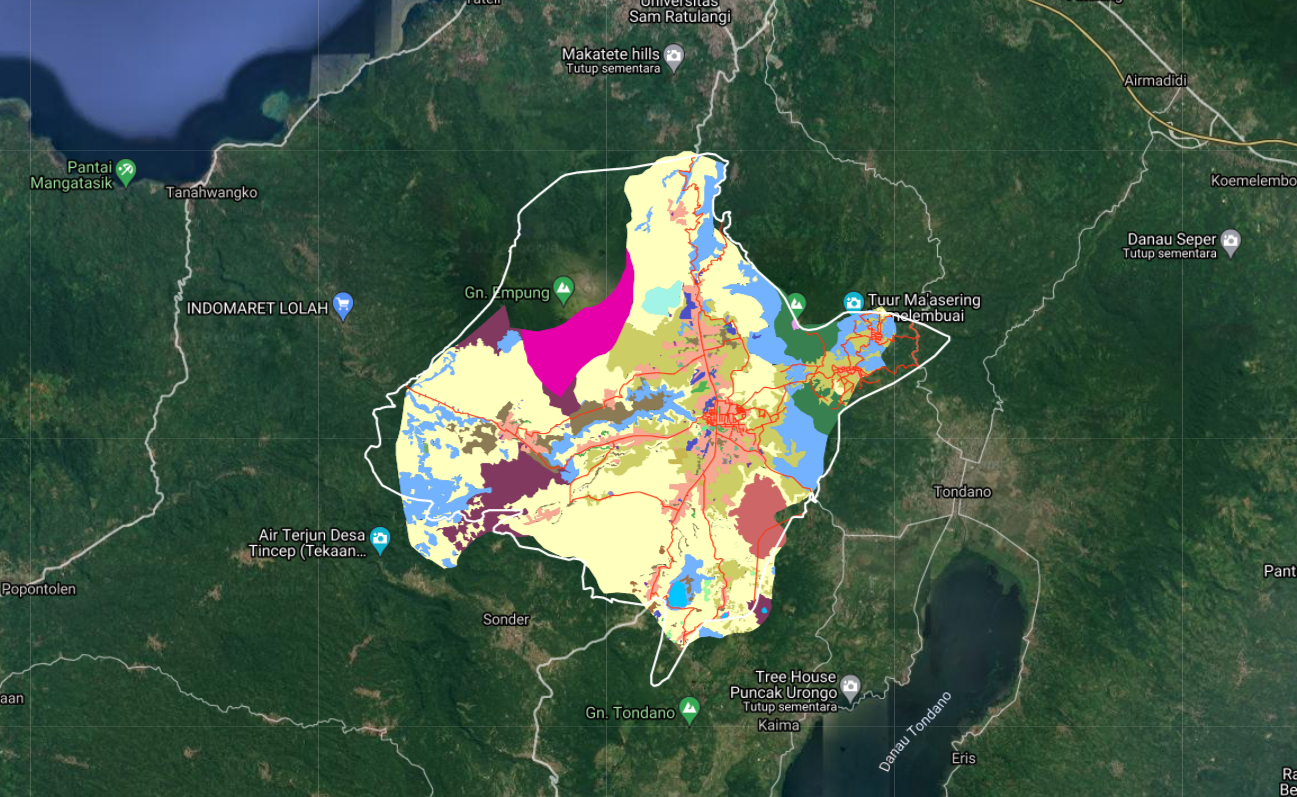Click the green mountain icon left of Tuur Ma'asering
Screen dimensions: 1297x797
796,302
